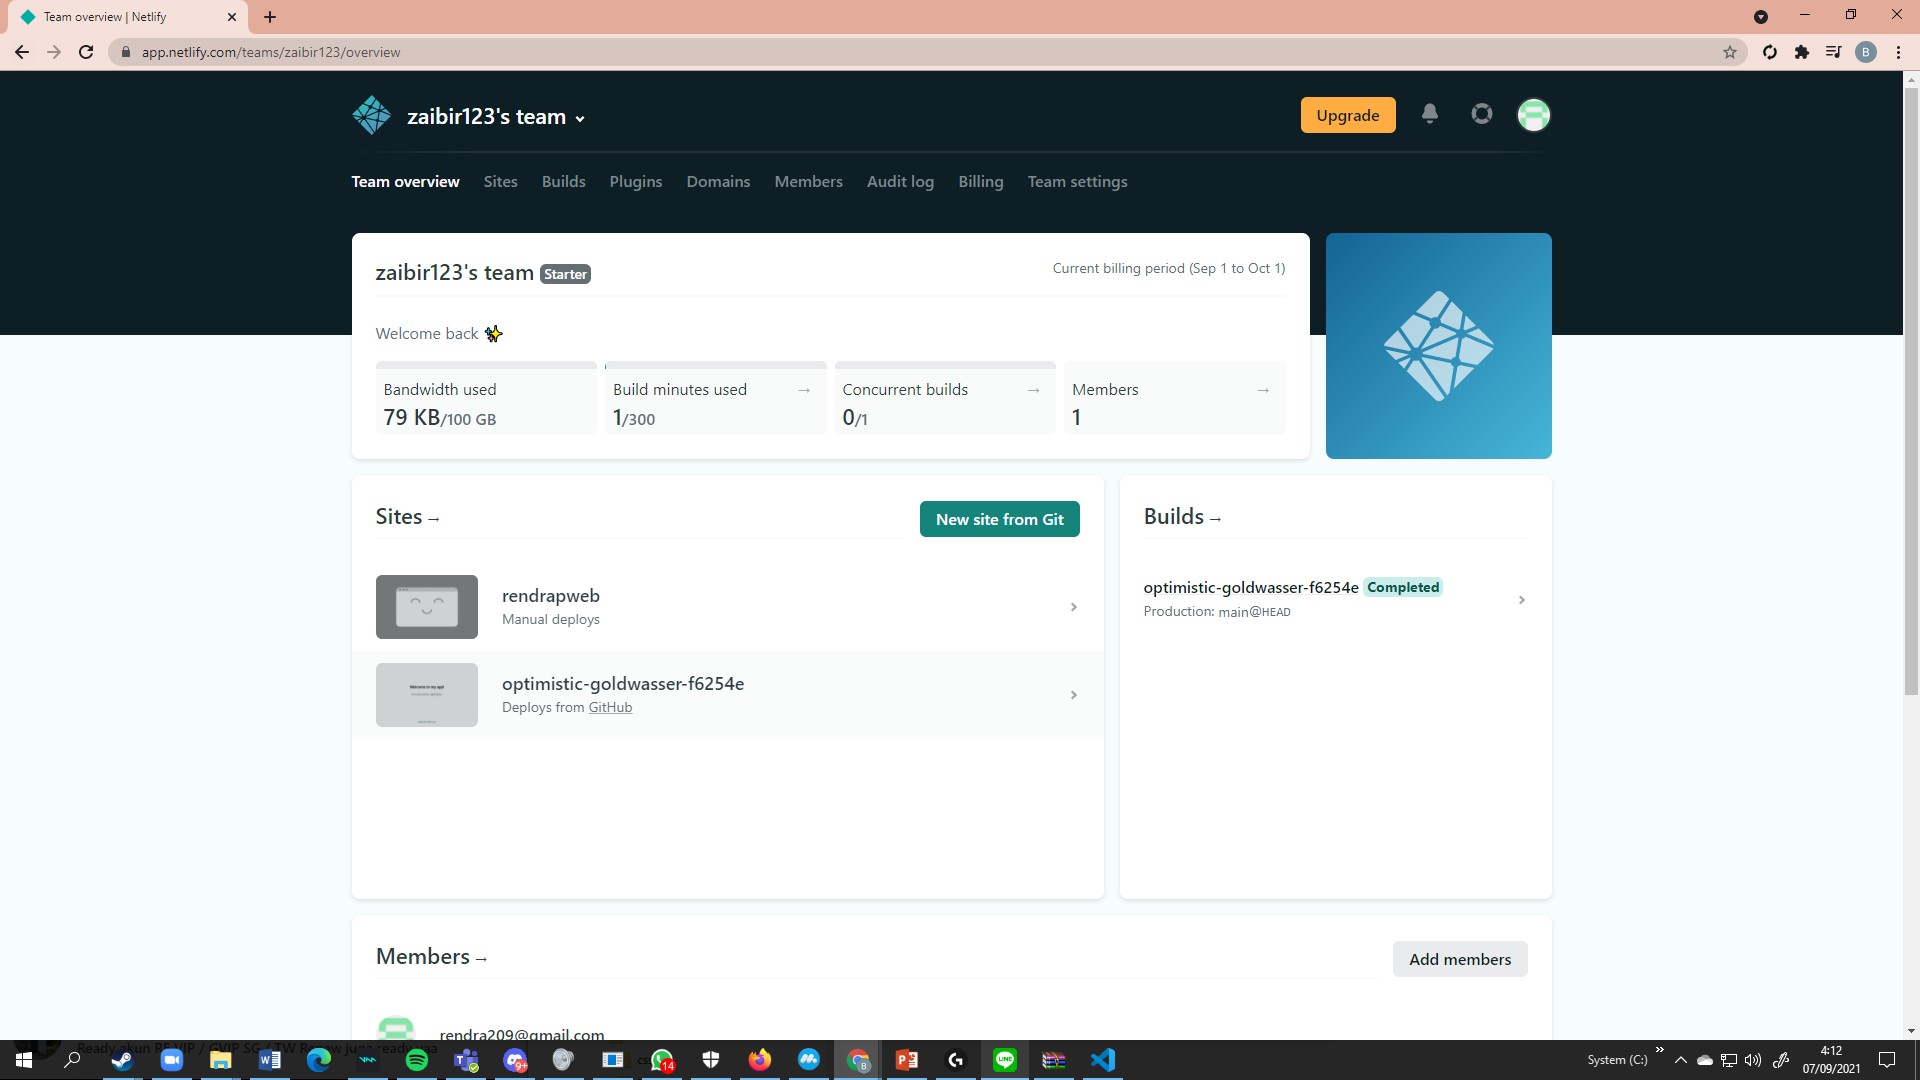Open optimistic-goldwasser site thumbnail
Viewport: 1920px width, 1080px height.
[x=427, y=695]
